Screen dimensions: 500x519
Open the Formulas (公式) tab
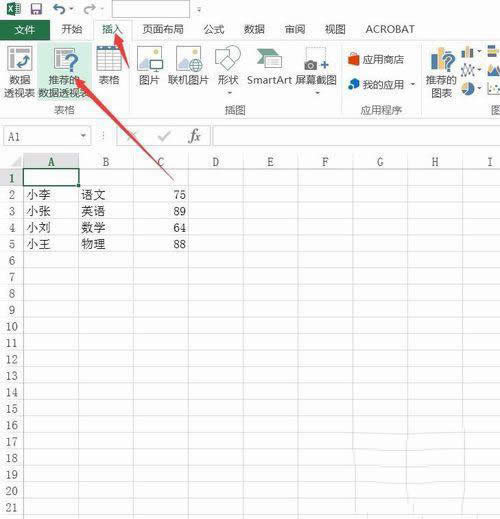click(x=214, y=29)
